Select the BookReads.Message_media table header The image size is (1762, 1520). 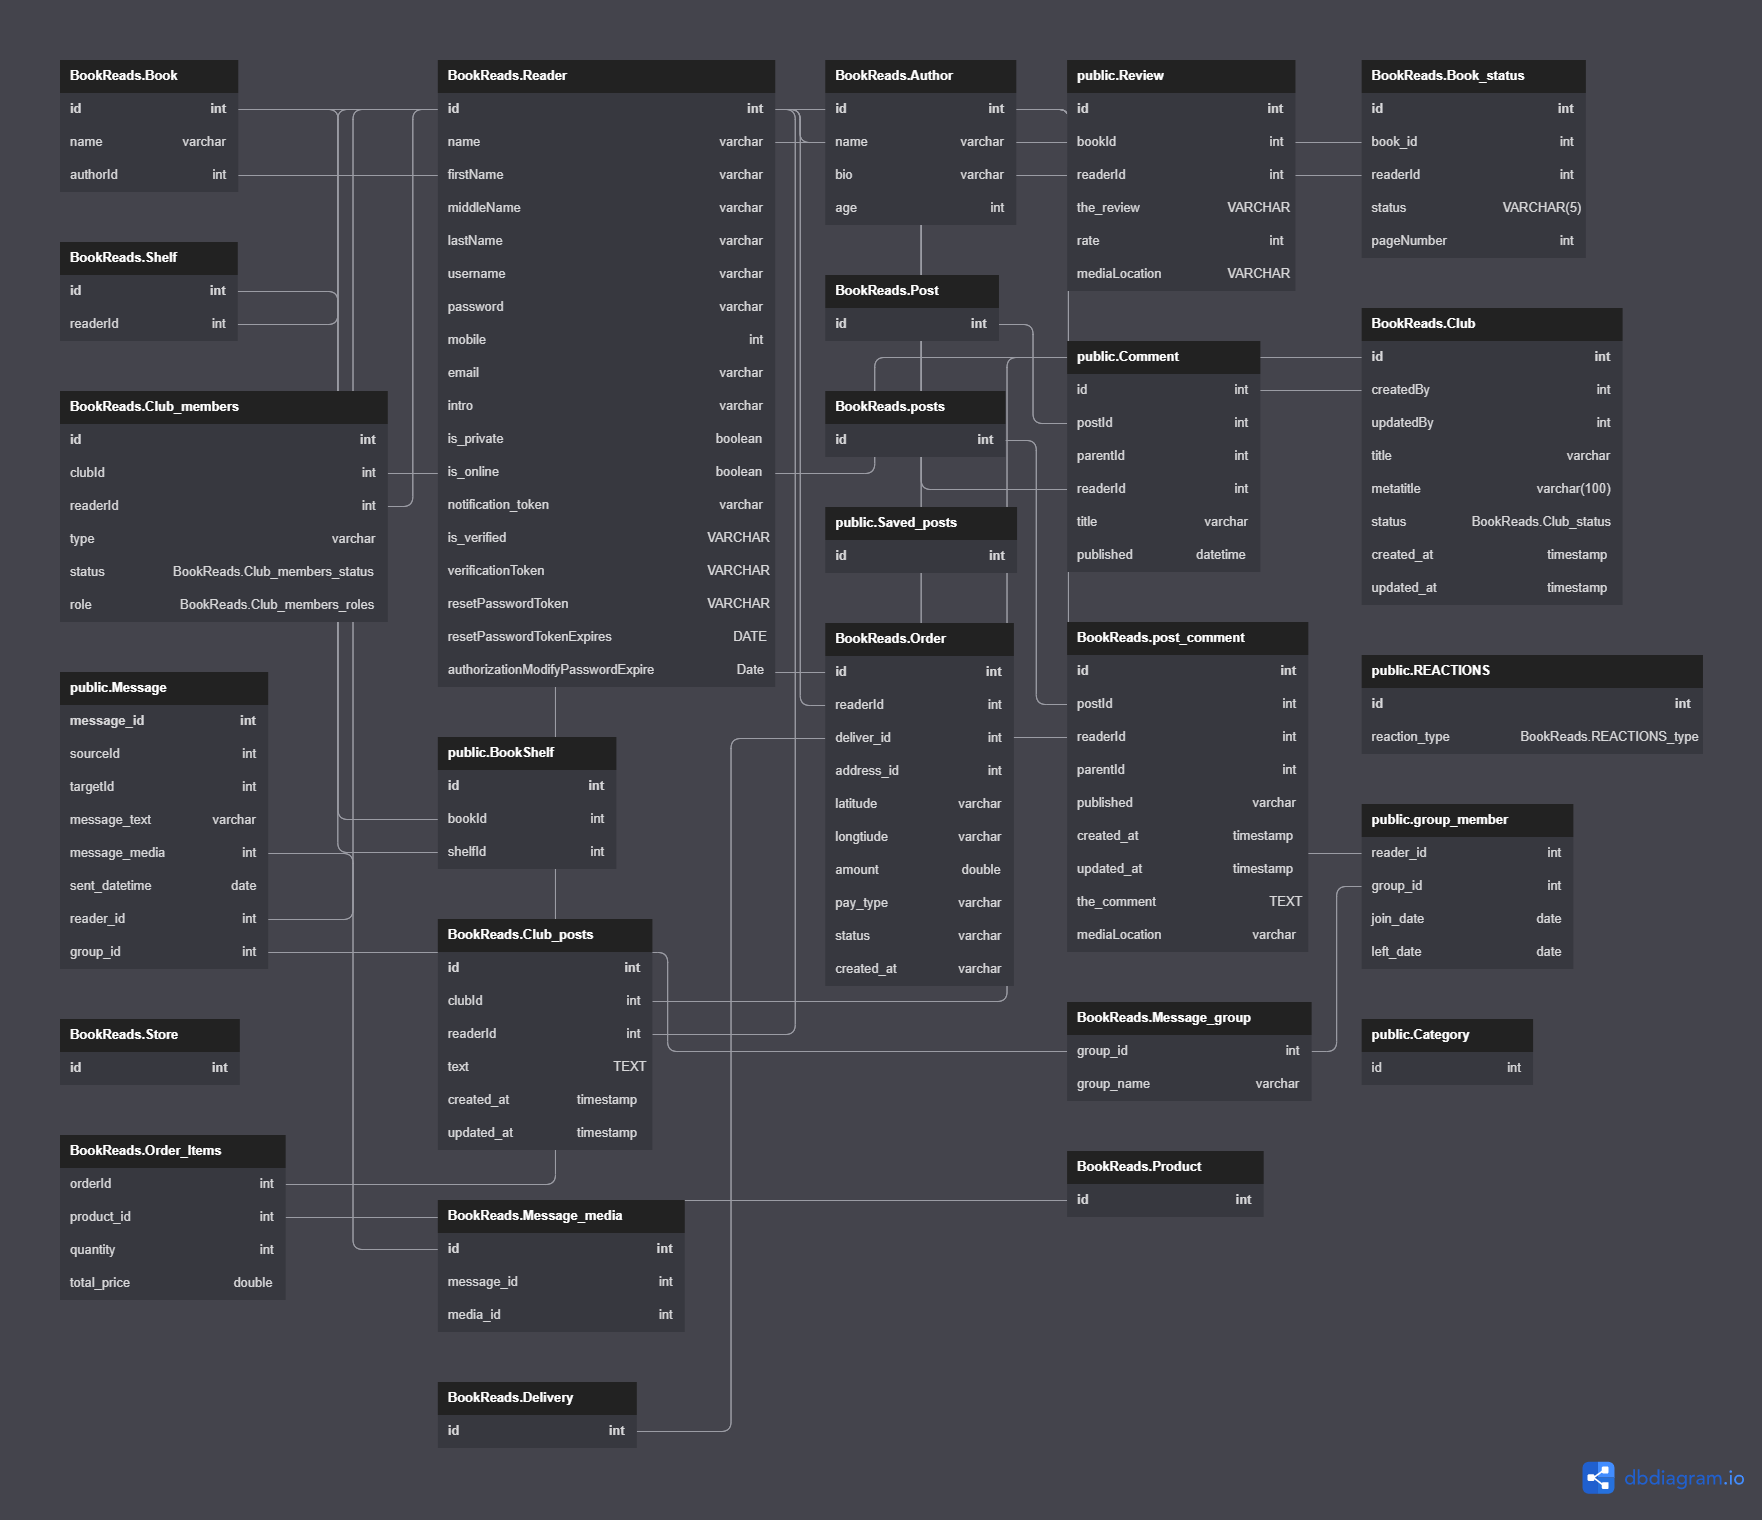coord(561,1216)
